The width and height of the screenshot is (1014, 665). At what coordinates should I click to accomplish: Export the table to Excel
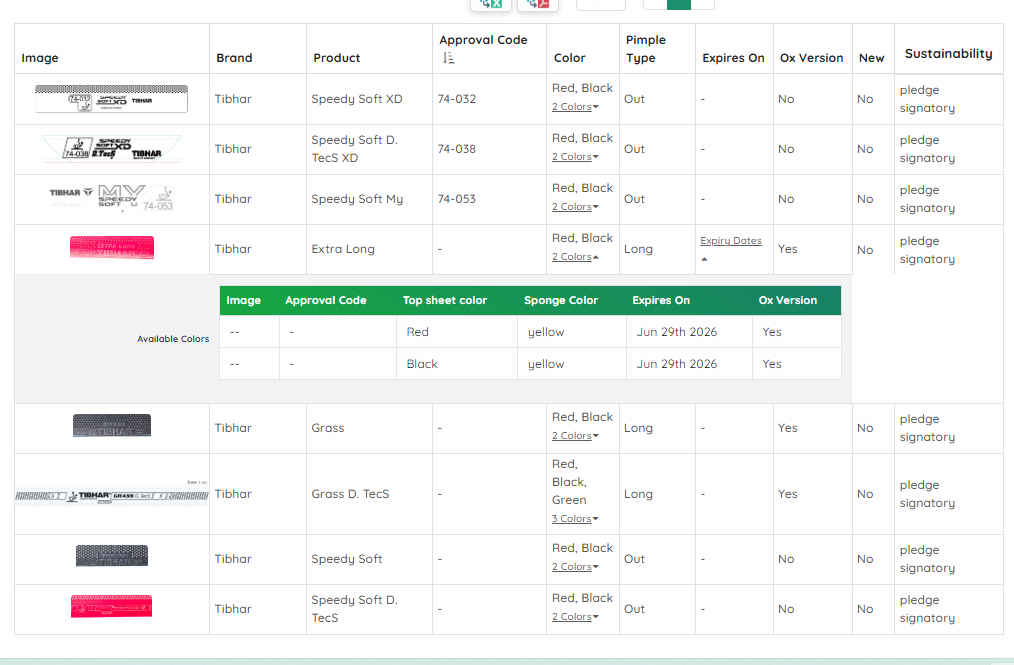(x=491, y=4)
